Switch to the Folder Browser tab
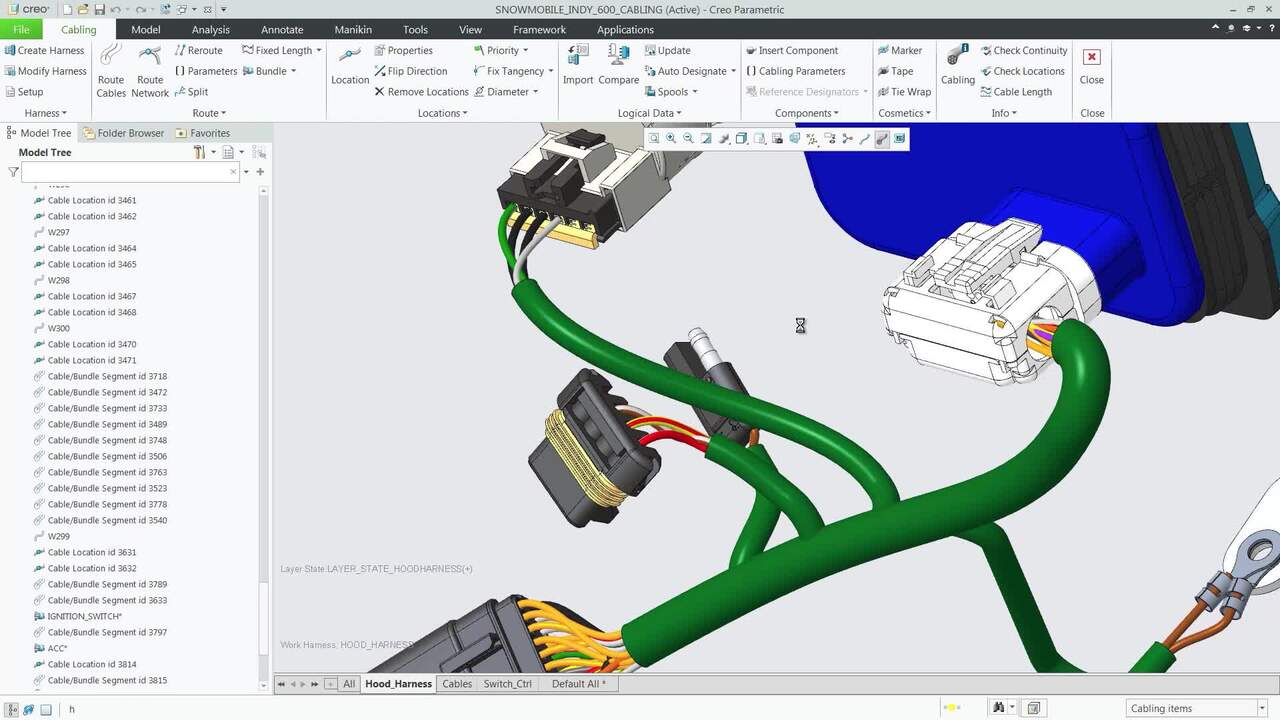This screenshot has width=1280, height=720. [x=122, y=133]
